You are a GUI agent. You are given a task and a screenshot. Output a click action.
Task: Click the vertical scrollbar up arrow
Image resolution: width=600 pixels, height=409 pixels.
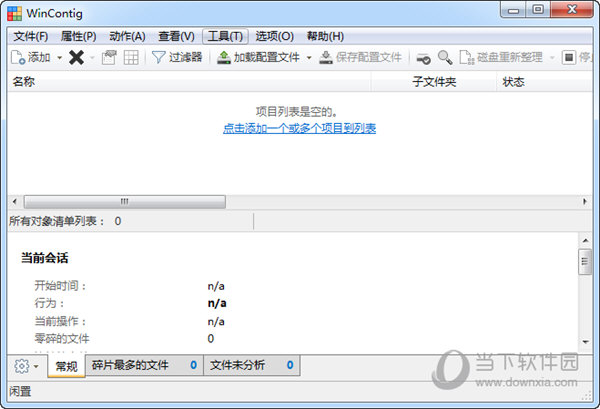(x=585, y=241)
